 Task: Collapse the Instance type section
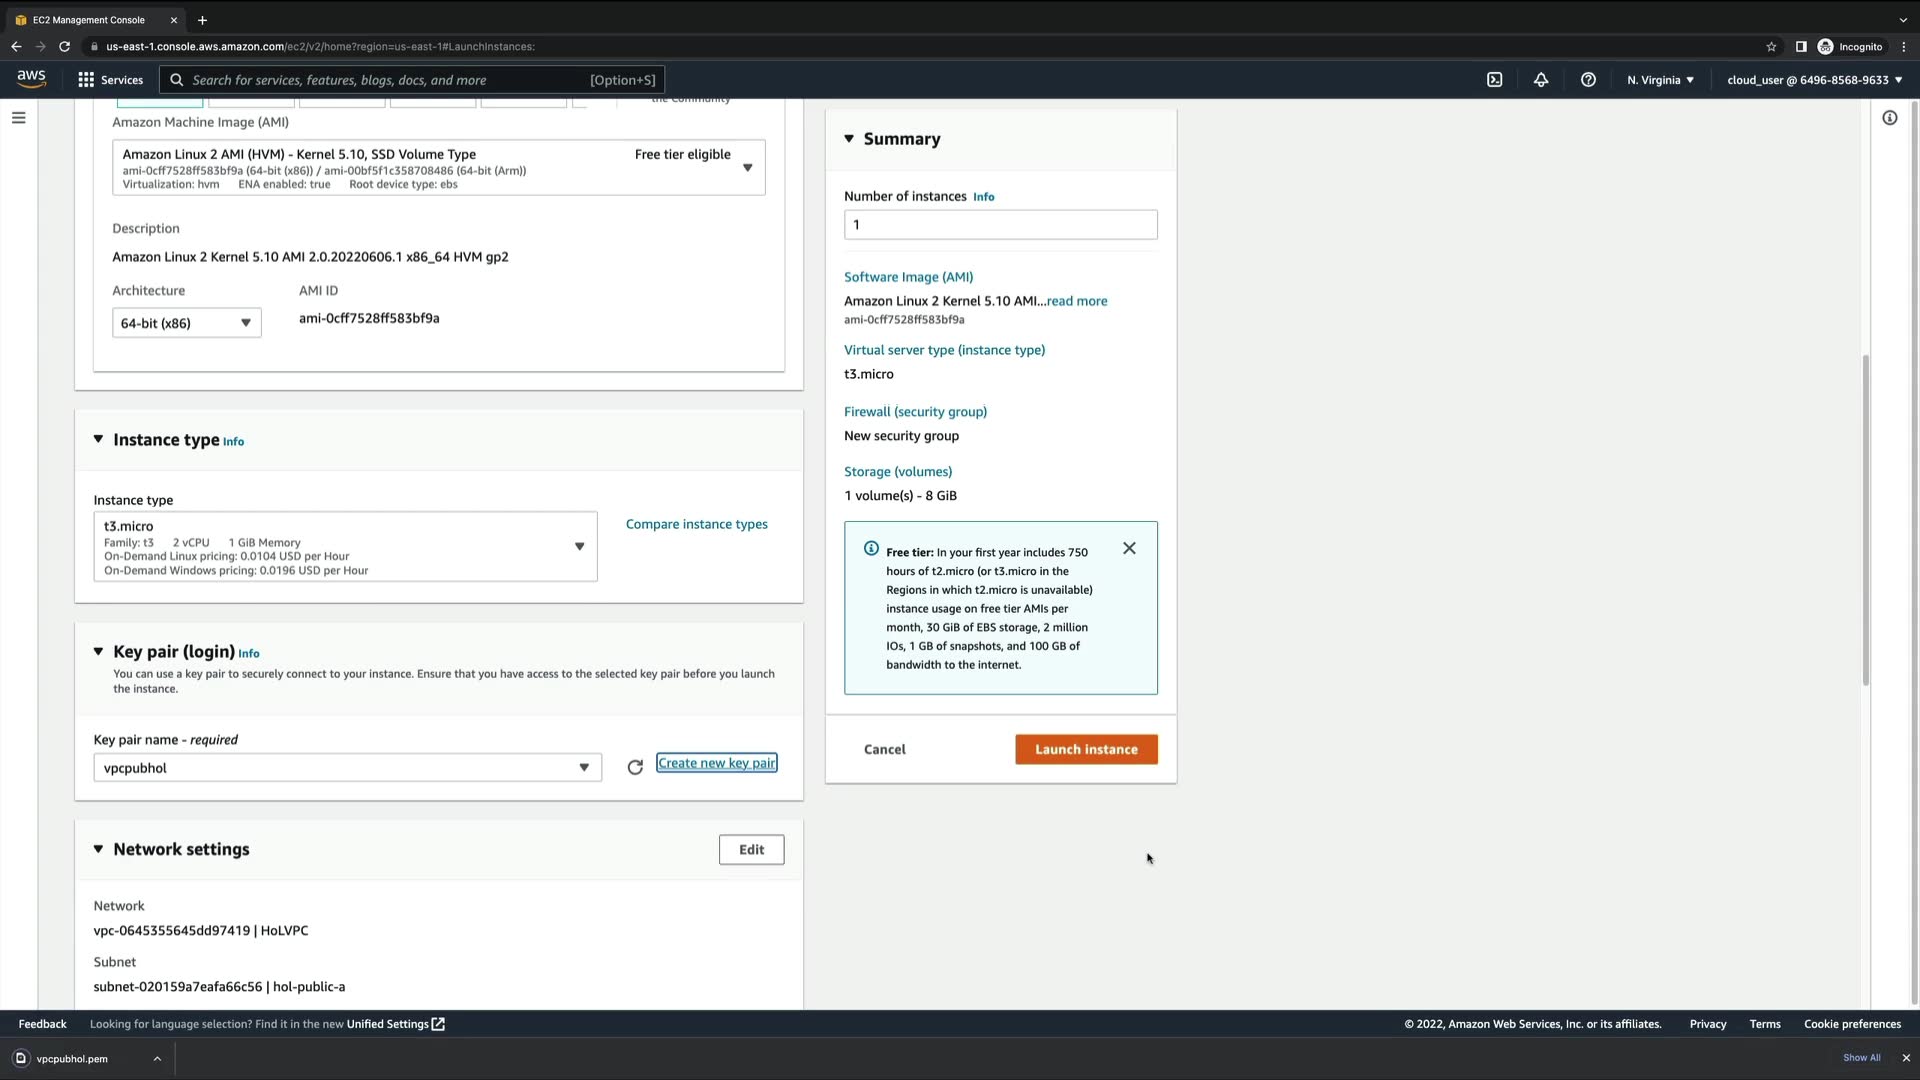98,439
